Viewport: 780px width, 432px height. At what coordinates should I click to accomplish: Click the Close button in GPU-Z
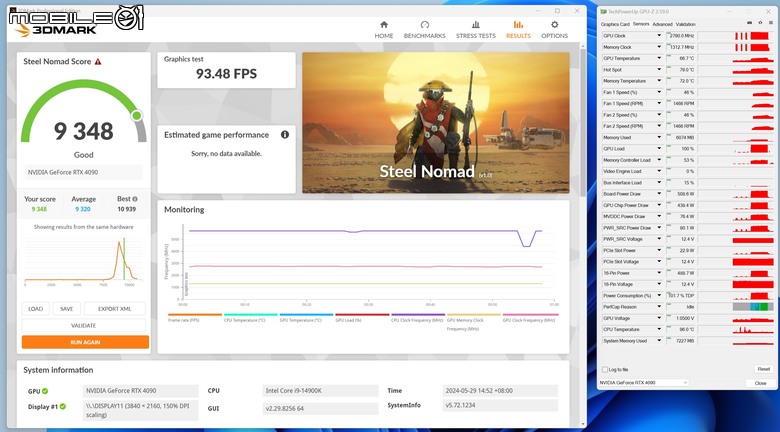pyautogui.click(x=760, y=383)
